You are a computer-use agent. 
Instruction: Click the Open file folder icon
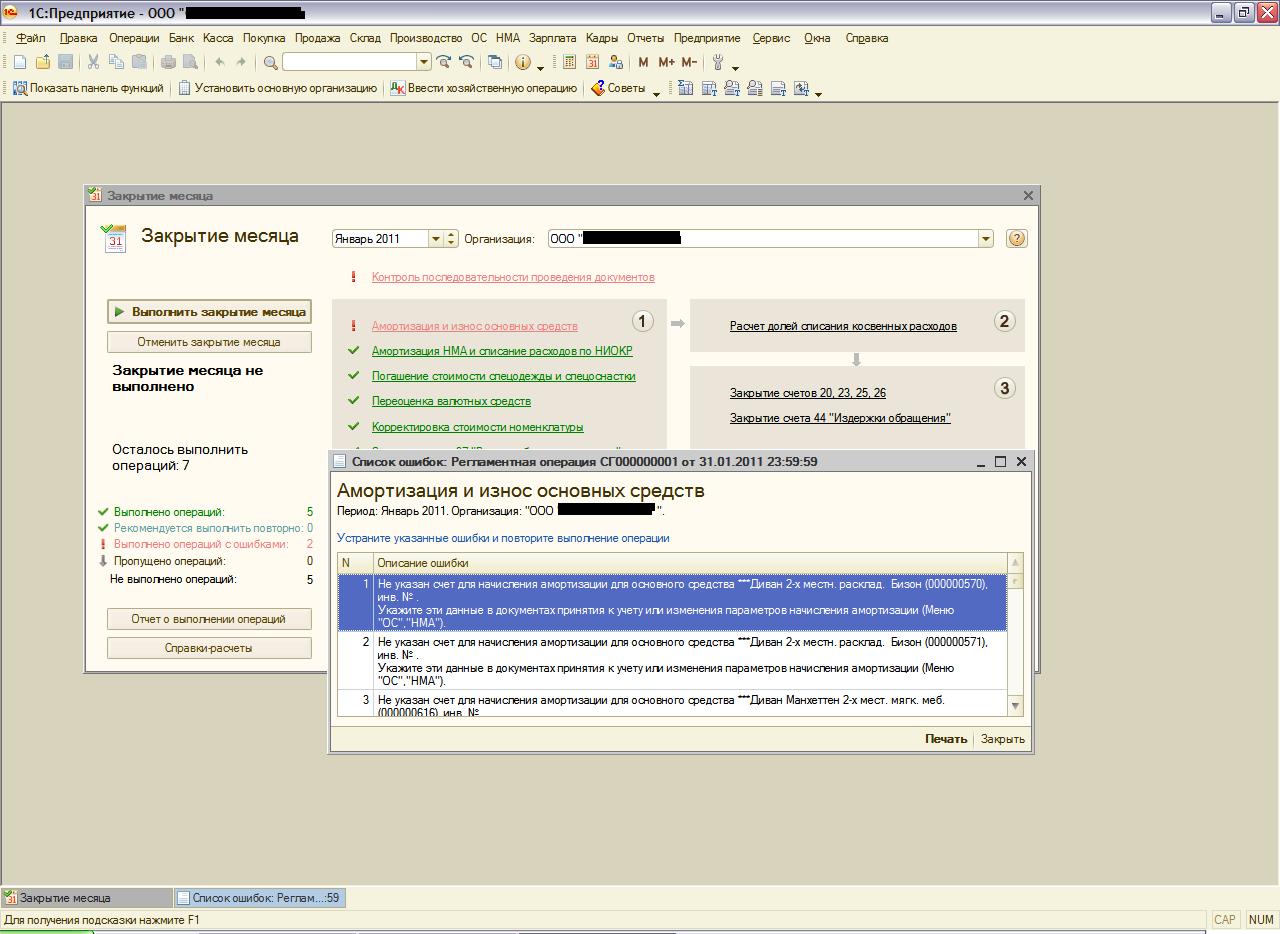pos(43,62)
